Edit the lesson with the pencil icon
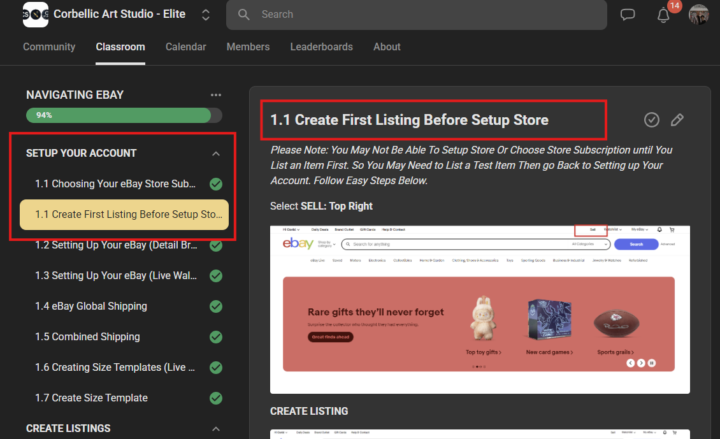The width and height of the screenshot is (720, 439). click(x=677, y=120)
